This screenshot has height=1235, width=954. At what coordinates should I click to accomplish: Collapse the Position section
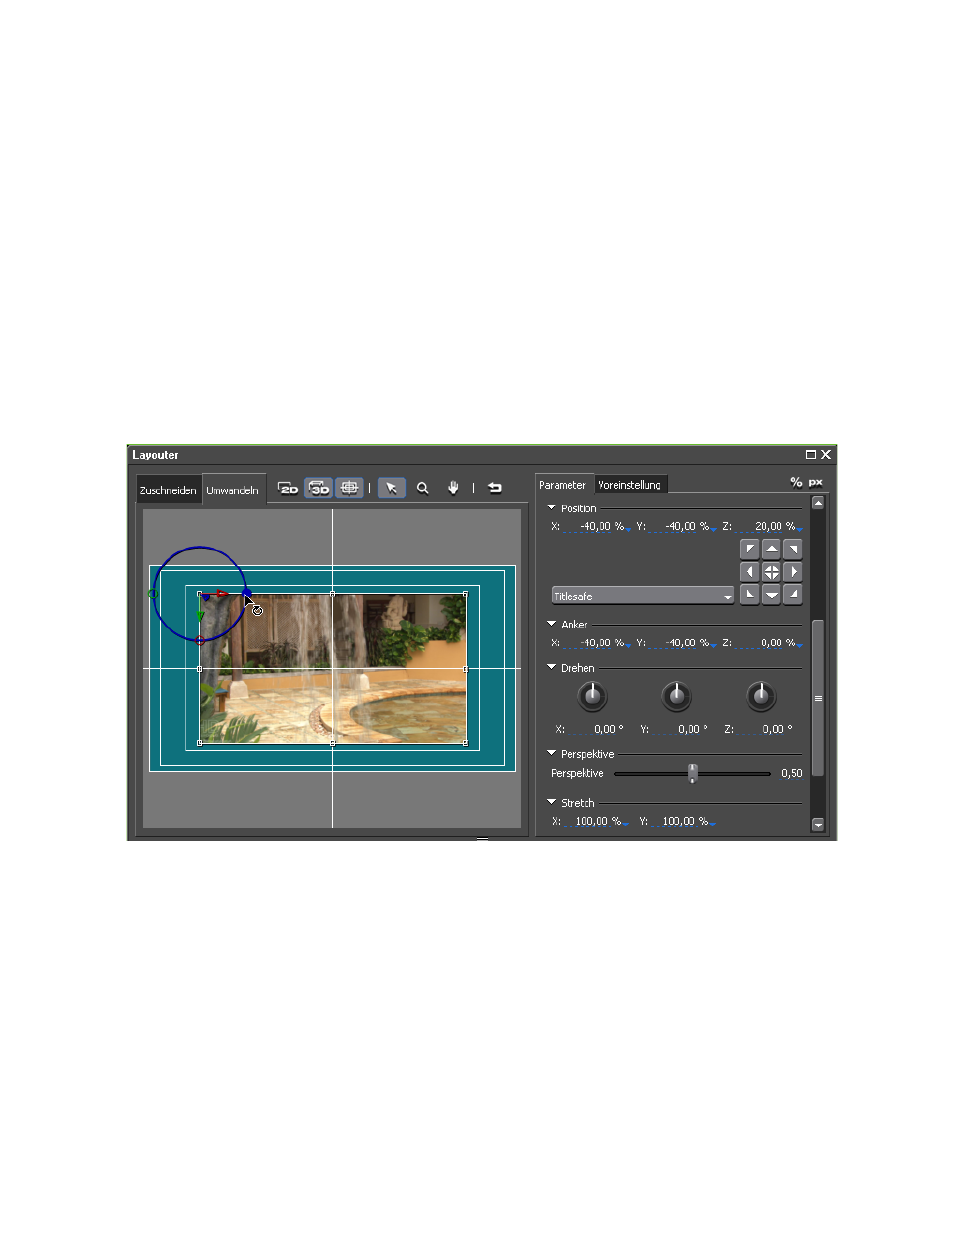point(551,508)
